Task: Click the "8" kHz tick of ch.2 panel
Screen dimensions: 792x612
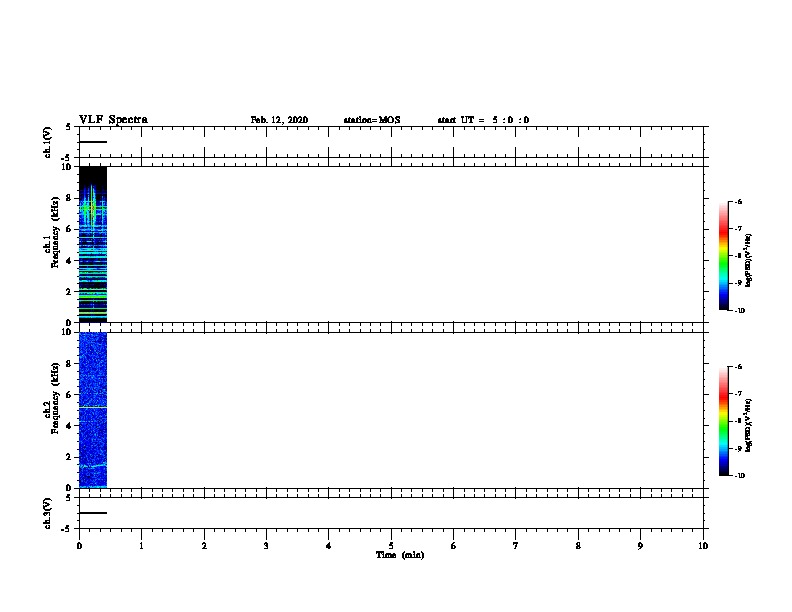Action: (x=69, y=364)
